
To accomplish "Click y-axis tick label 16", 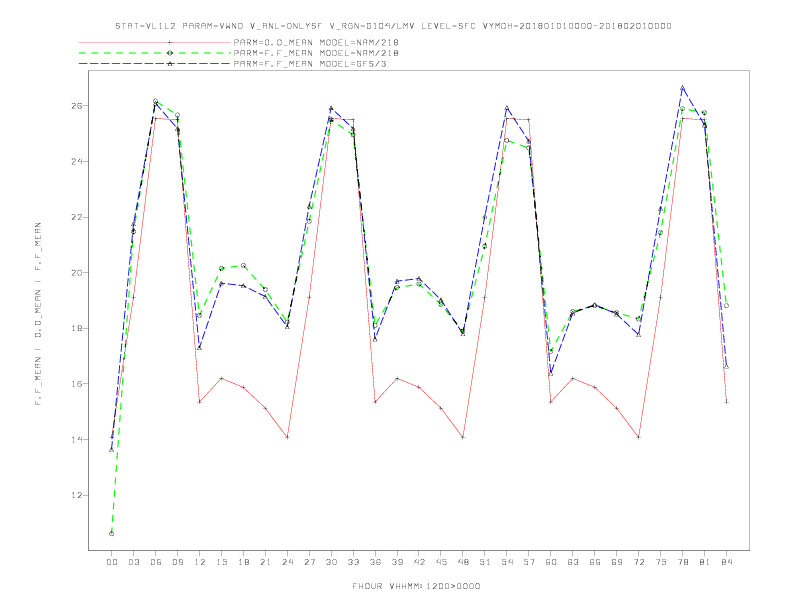I will coord(75,384).
